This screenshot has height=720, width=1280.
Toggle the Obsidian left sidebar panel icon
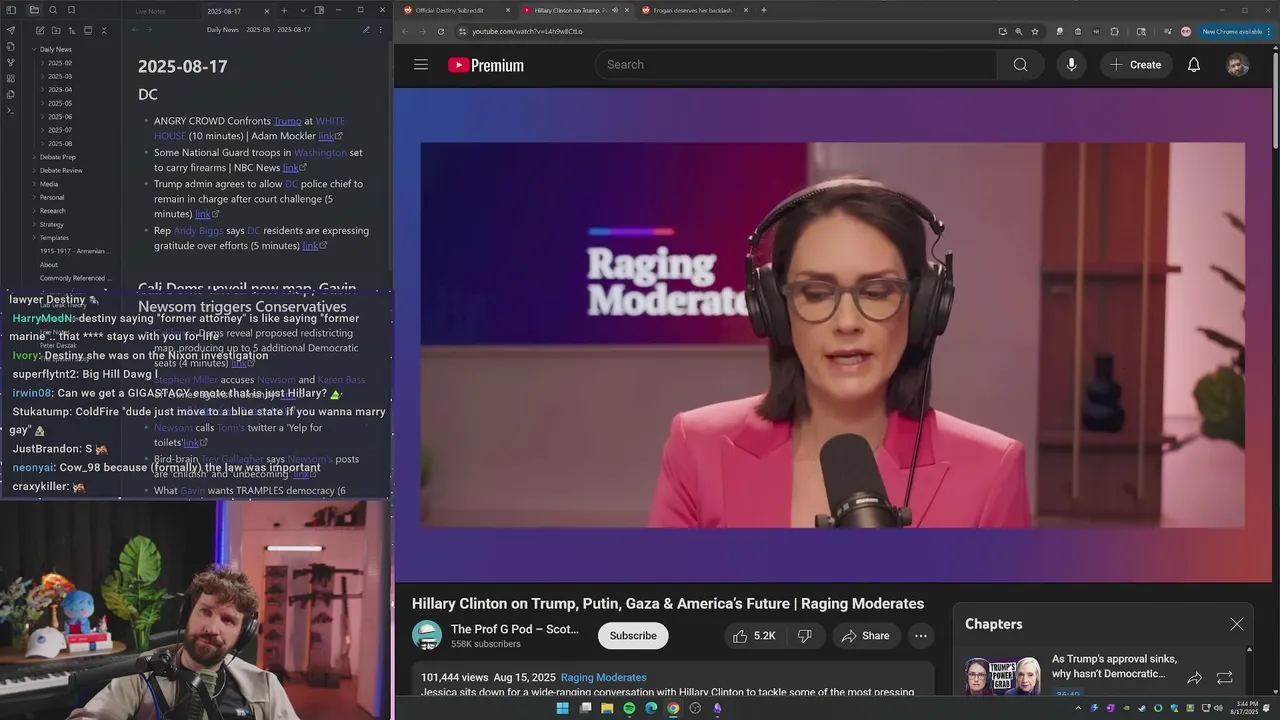tap(11, 10)
